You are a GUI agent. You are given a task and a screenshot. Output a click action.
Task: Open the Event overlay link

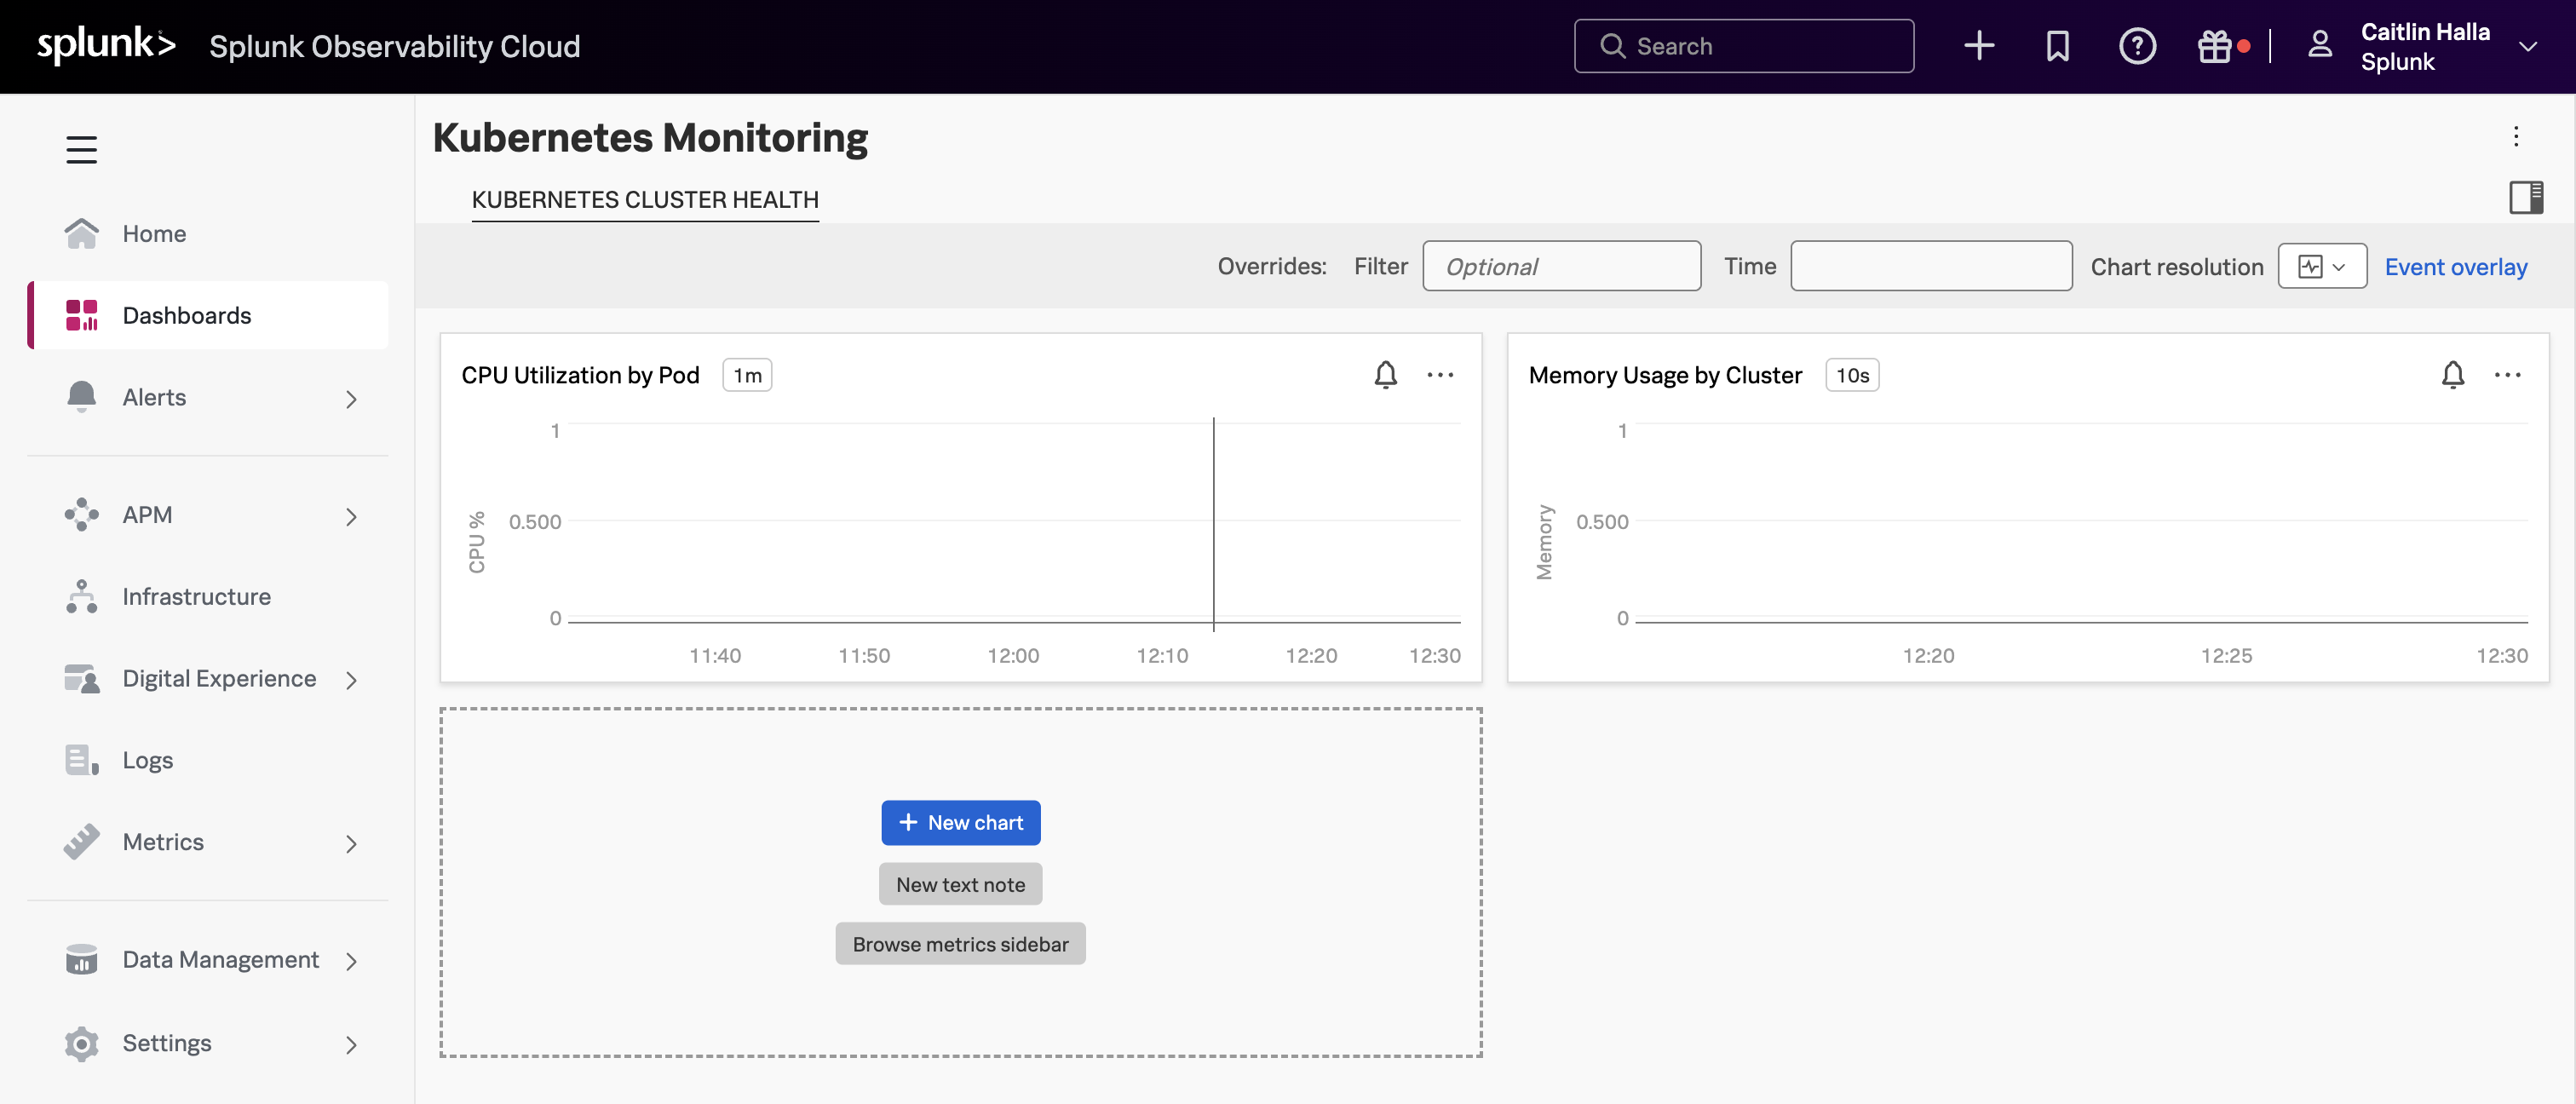(x=2455, y=267)
